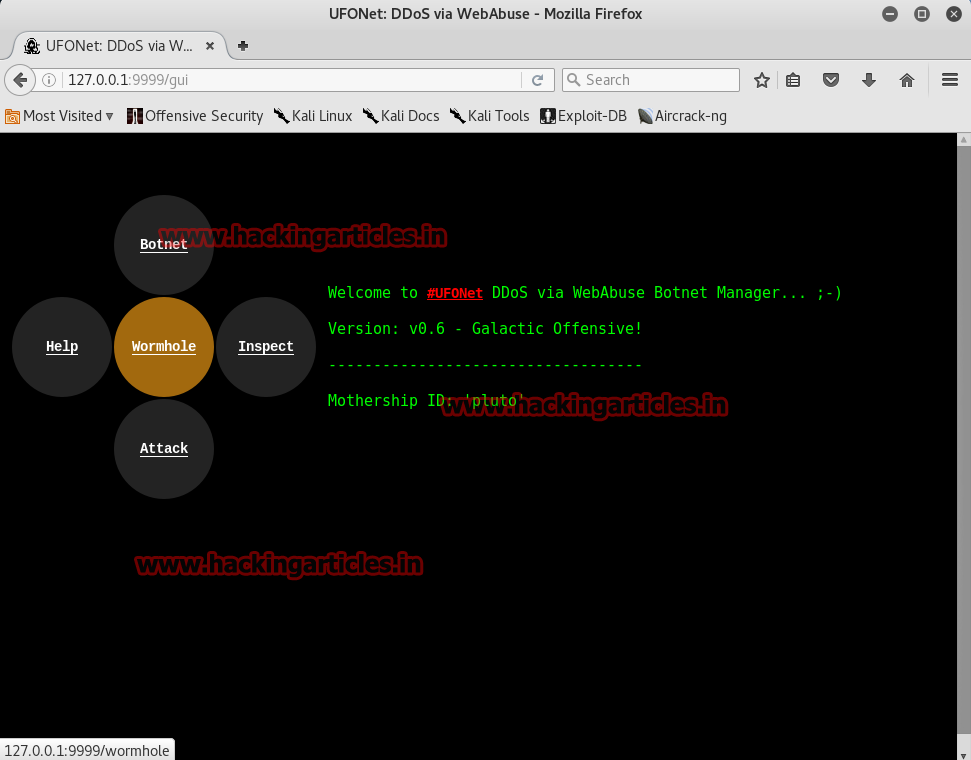The image size is (971, 760).
Task: Open the Firefox hamburger menu
Action: 950,80
